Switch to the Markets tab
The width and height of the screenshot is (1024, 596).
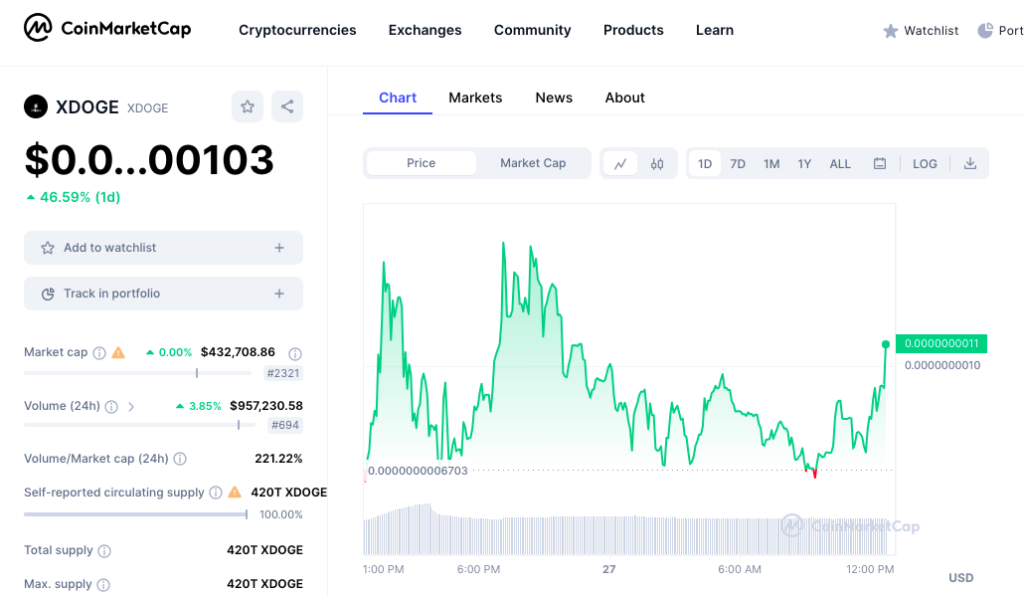click(x=475, y=97)
